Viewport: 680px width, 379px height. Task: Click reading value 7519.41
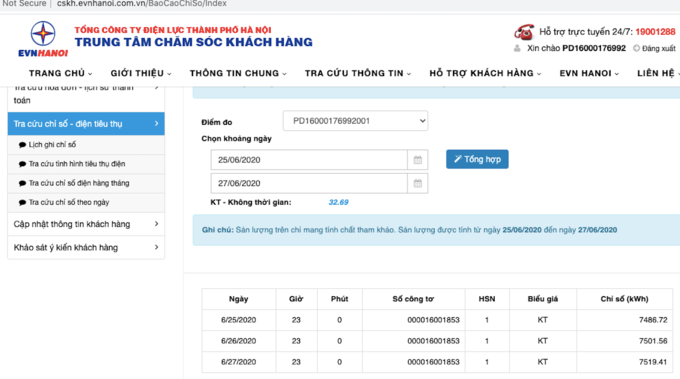(653, 362)
